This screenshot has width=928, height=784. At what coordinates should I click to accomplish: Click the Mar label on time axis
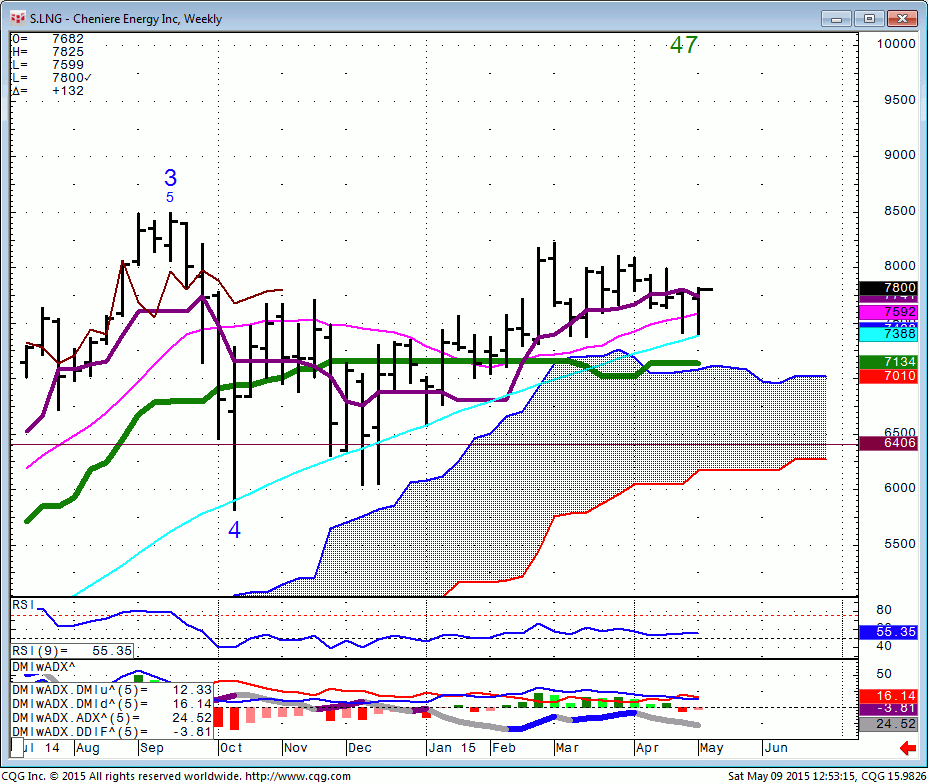(567, 748)
